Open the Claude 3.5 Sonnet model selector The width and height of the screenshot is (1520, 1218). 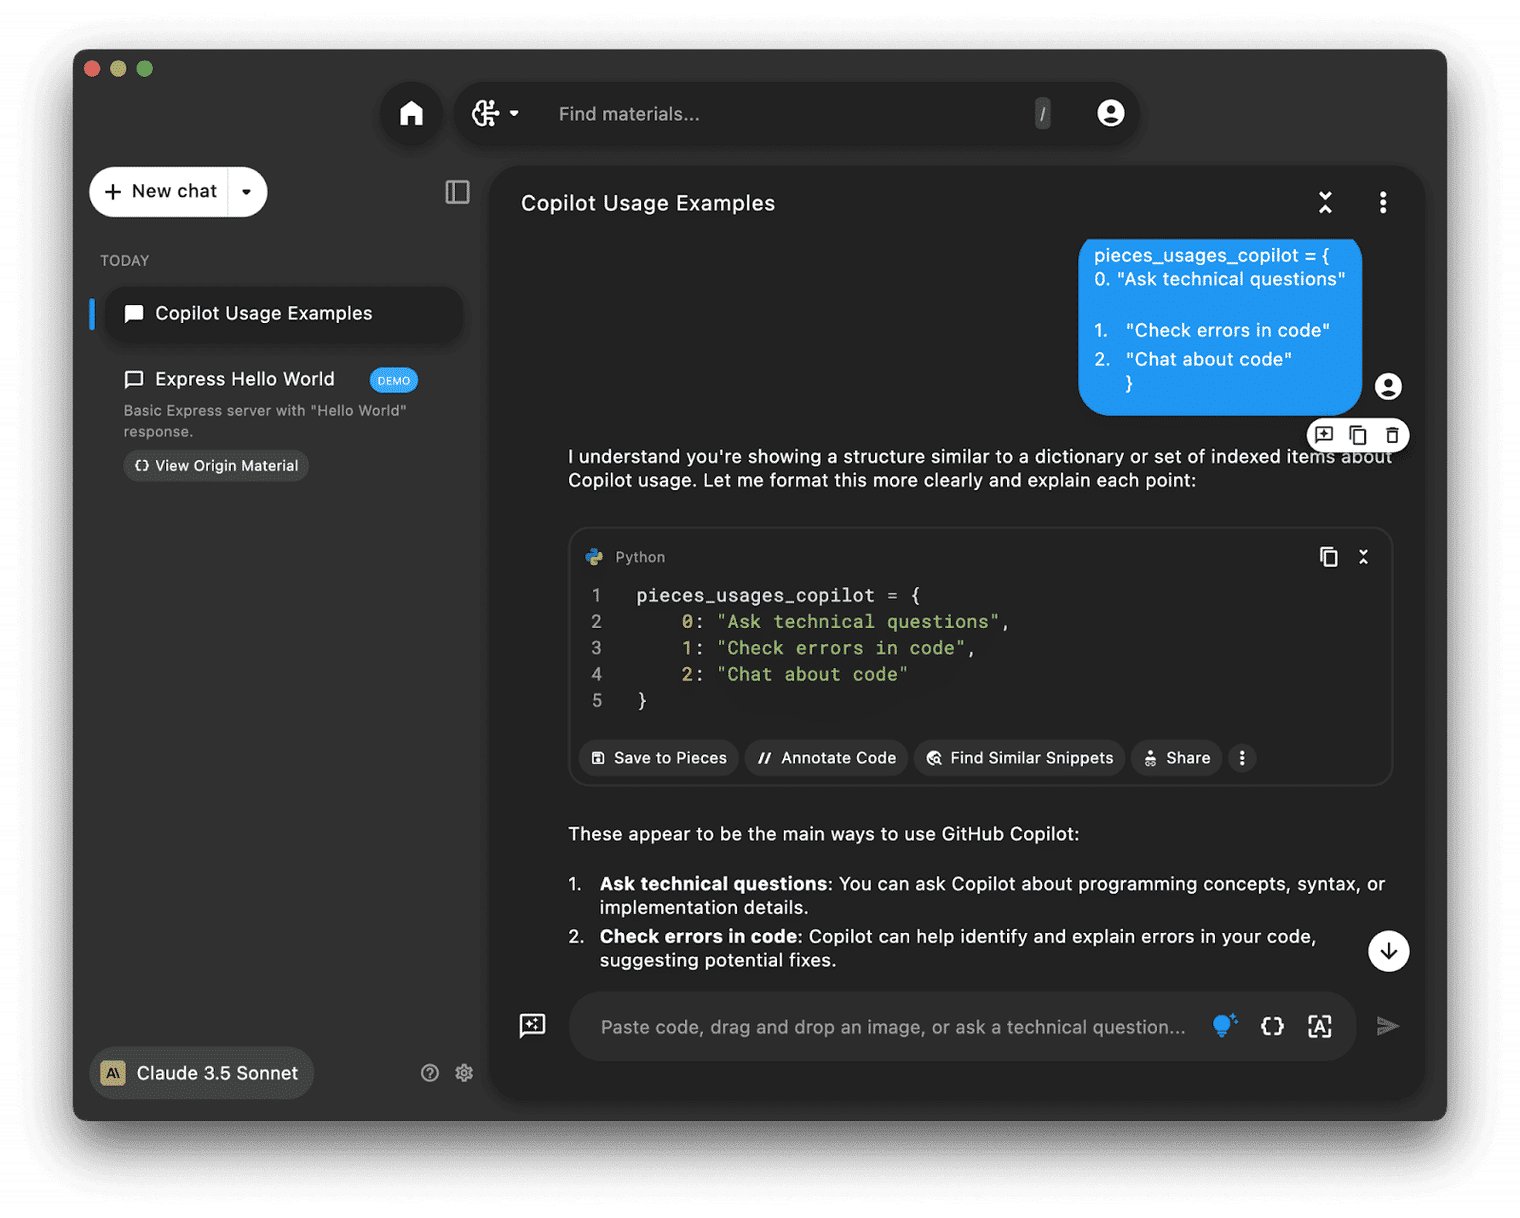pos(202,1073)
